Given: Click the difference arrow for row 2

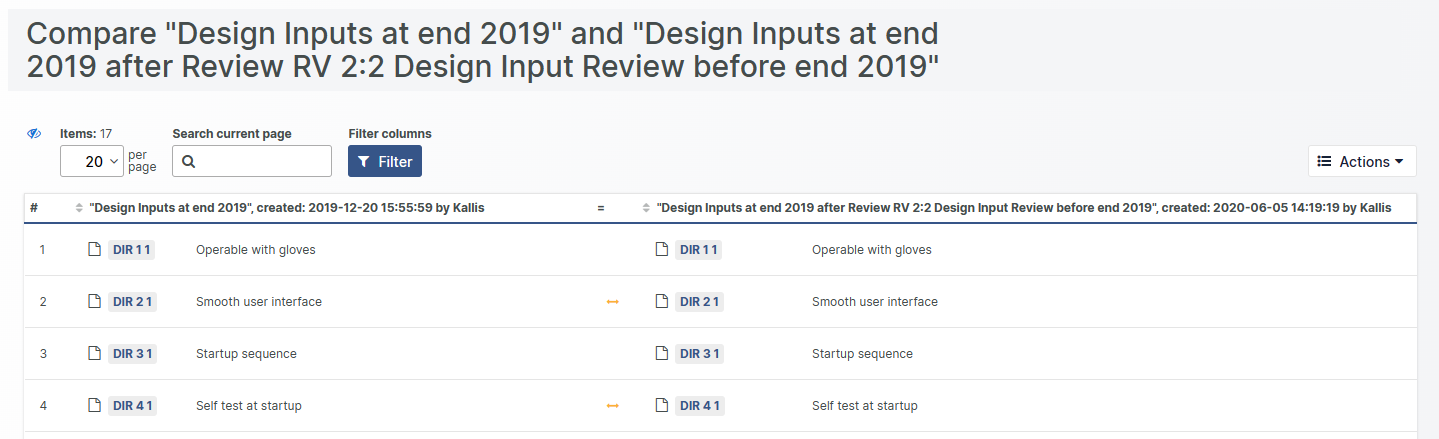Looking at the screenshot, I should tap(613, 301).
